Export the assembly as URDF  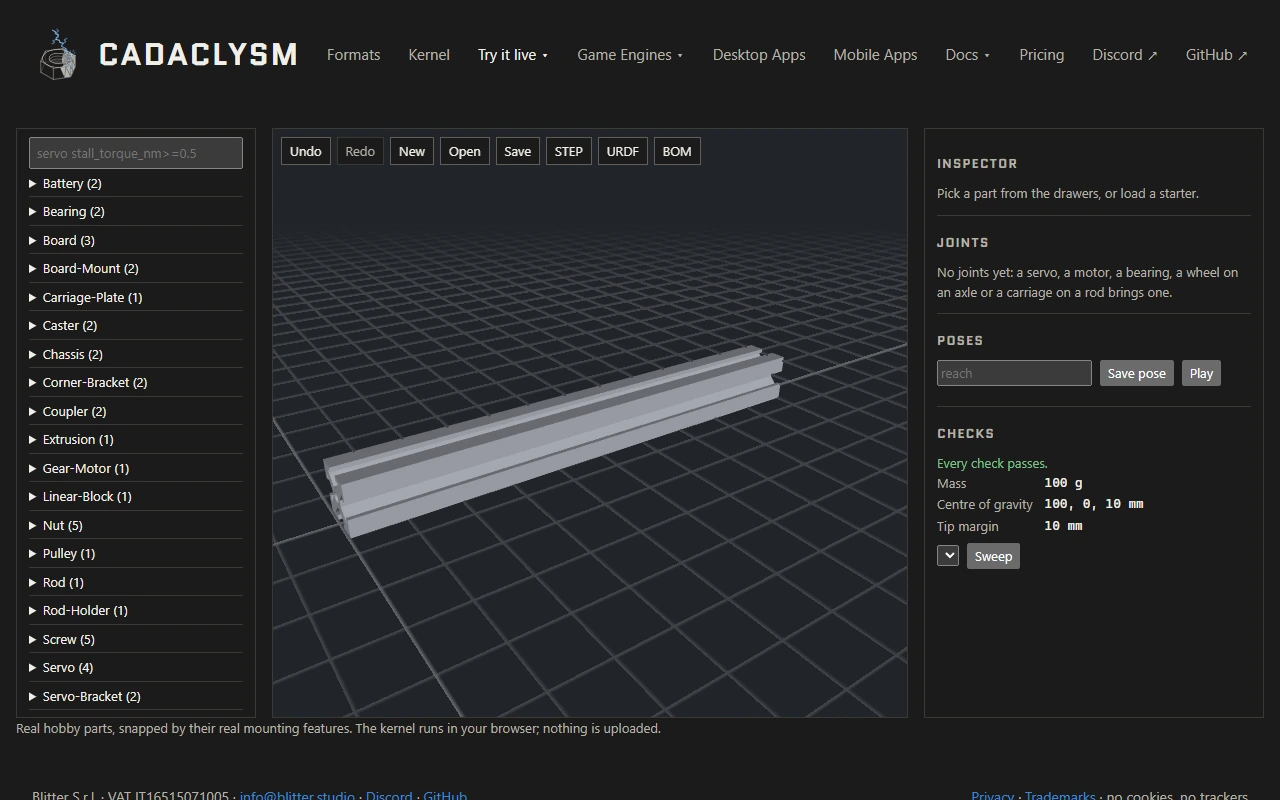pos(623,152)
